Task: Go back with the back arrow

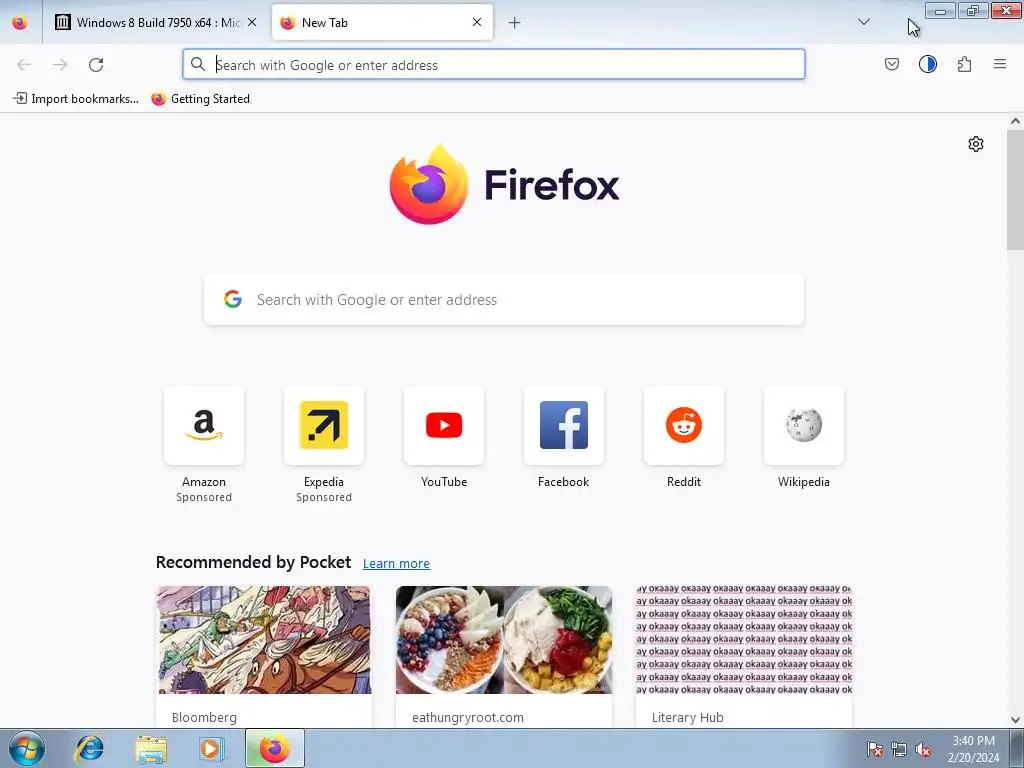Action: pos(24,65)
